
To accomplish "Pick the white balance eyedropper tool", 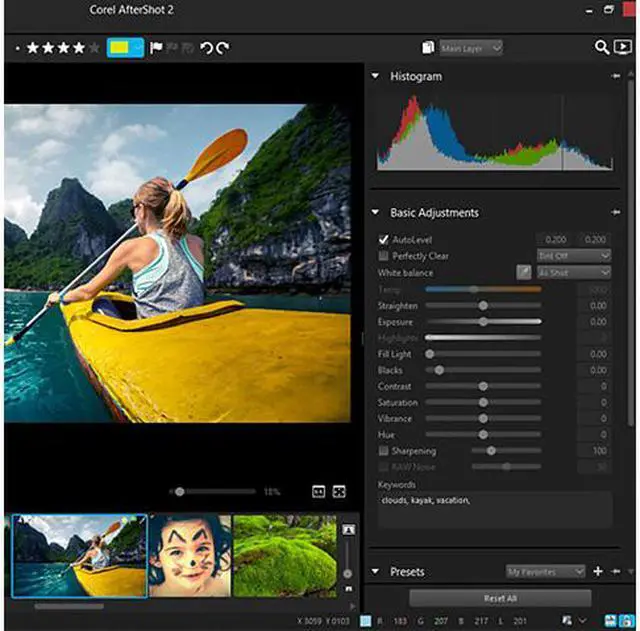I will click(523, 272).
